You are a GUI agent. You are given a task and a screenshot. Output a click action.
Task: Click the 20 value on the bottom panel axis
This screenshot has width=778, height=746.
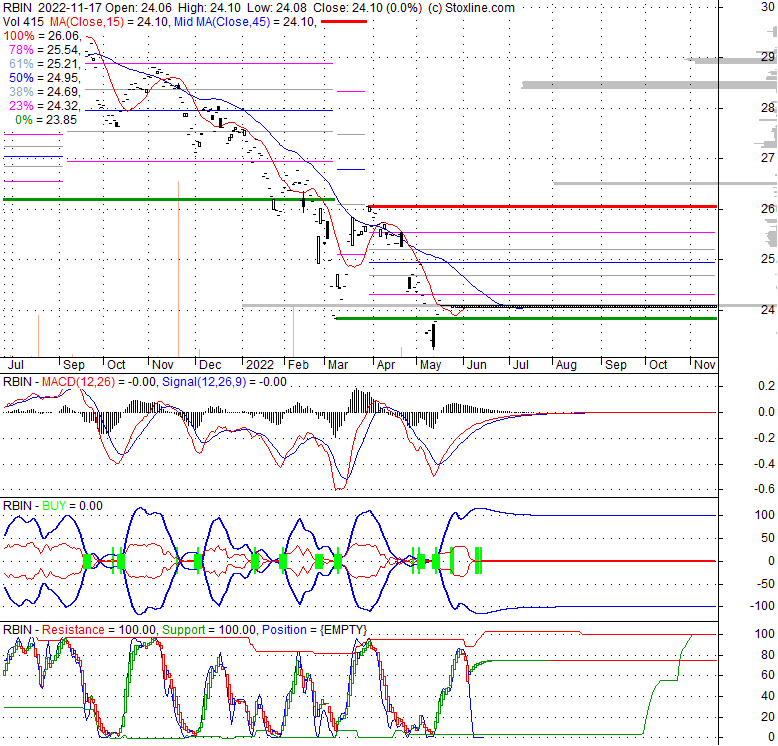pyautogui.click(x=768, y=717)
